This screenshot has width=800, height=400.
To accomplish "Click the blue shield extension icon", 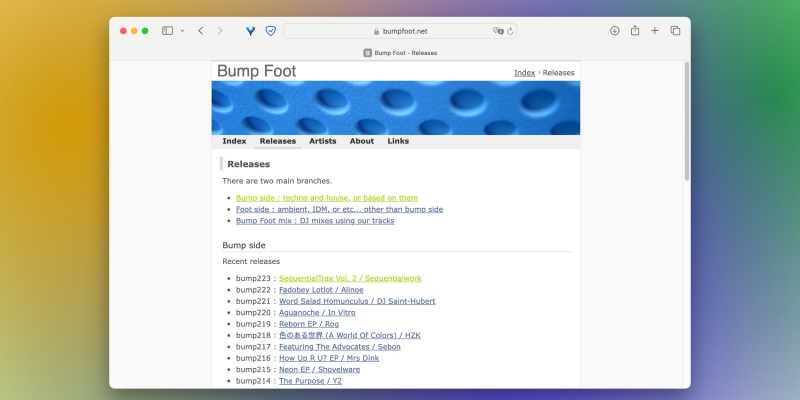I will pos(270,31).
